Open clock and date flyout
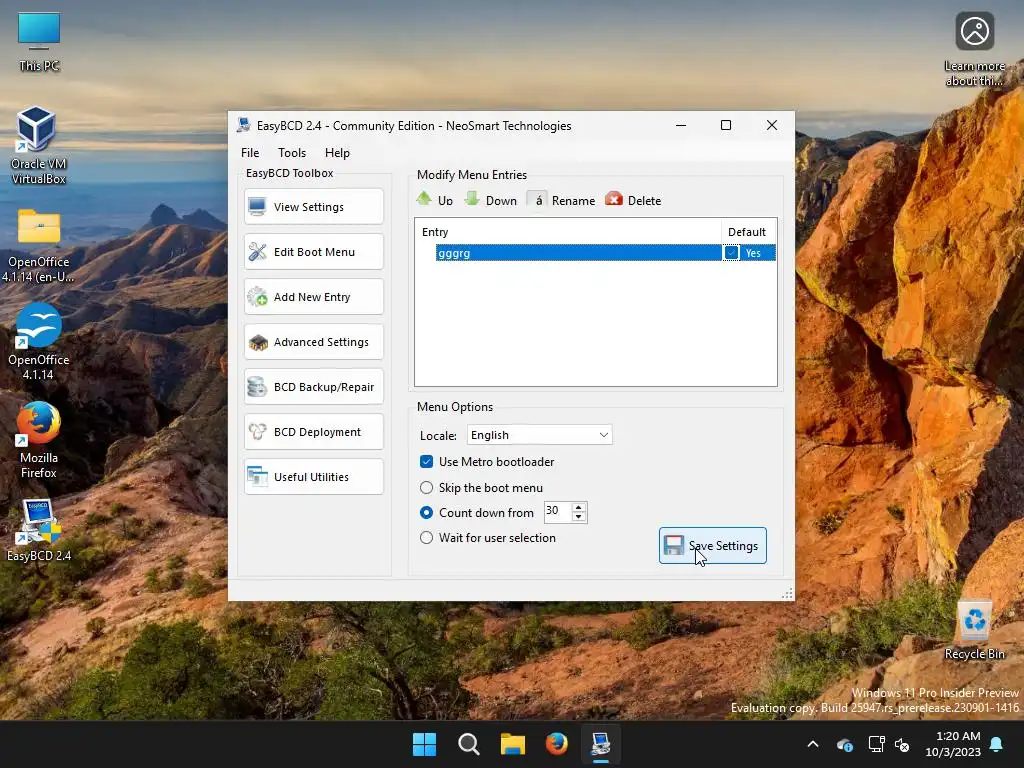 (953, 744)
